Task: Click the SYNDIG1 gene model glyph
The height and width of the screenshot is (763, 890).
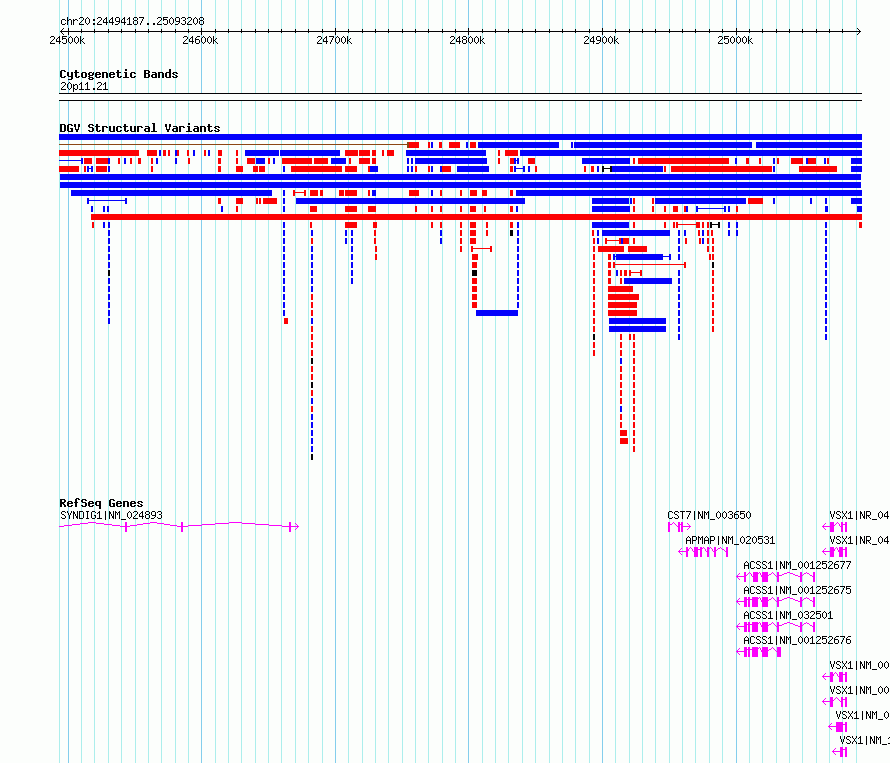Action: pyautogui.click(x=179, y=526)
